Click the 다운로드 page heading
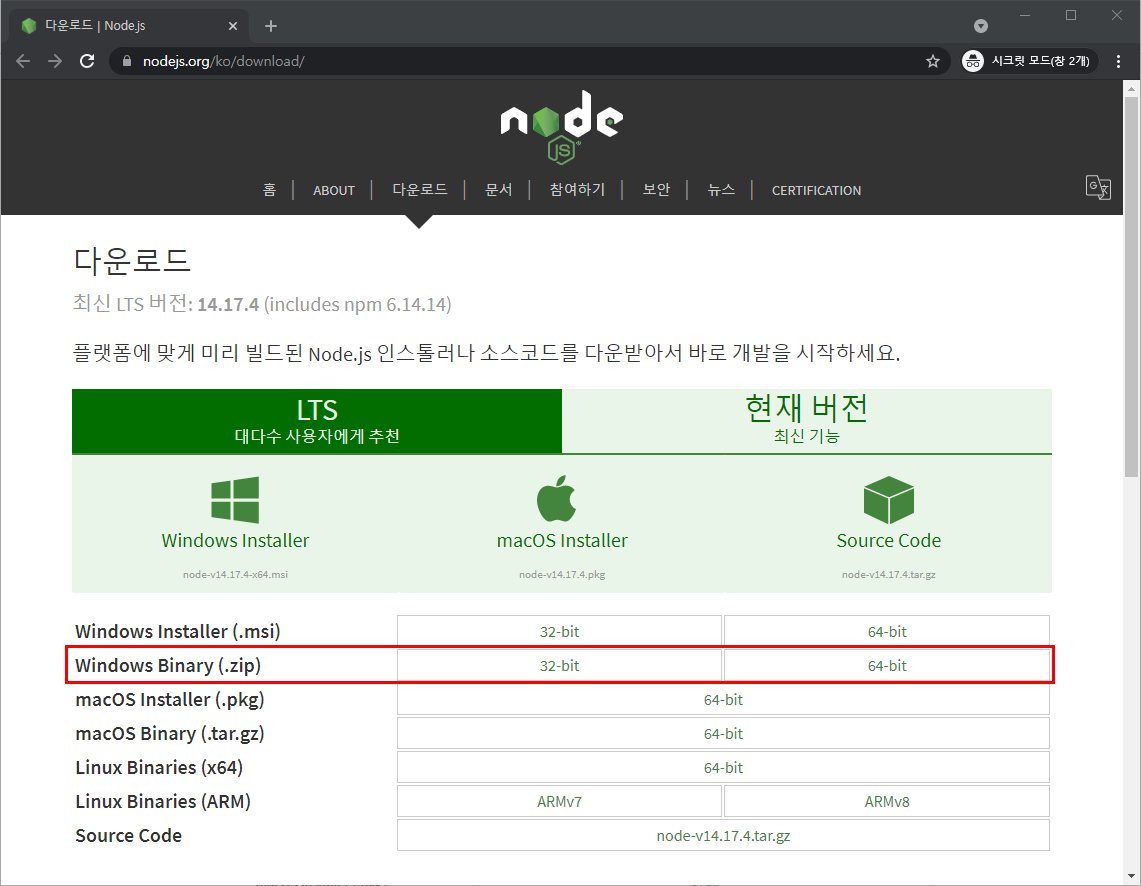 132,260
